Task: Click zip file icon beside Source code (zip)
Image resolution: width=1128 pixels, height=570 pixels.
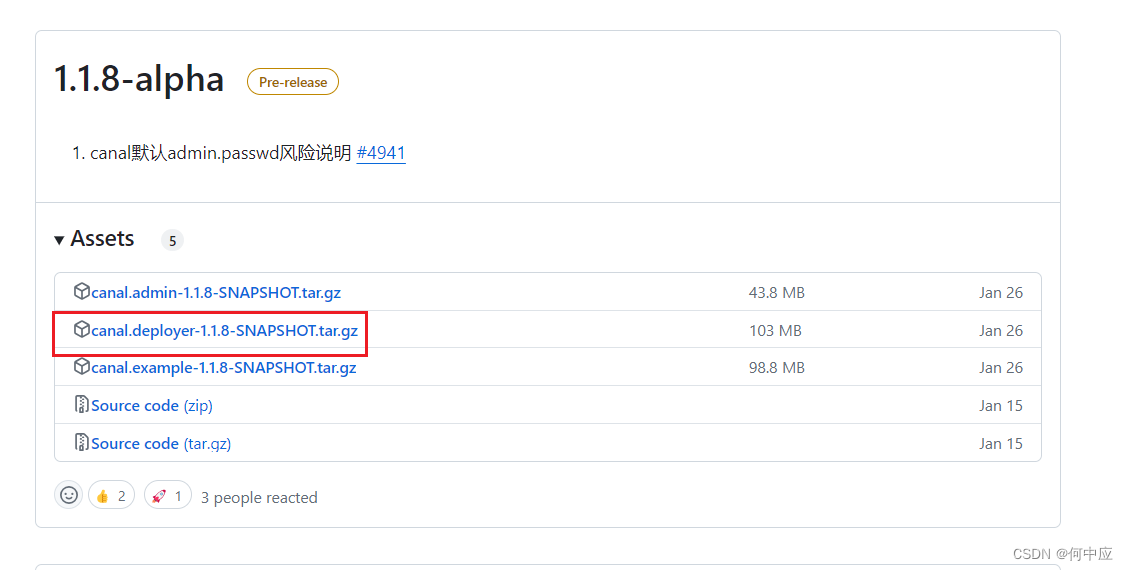Action: tap(81, 404)
